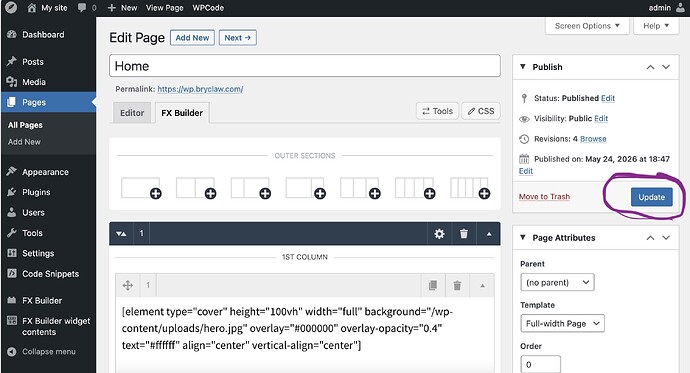Click the blue Update button
Viewport: 690px width, 373px height.
(x=651, y=197)
